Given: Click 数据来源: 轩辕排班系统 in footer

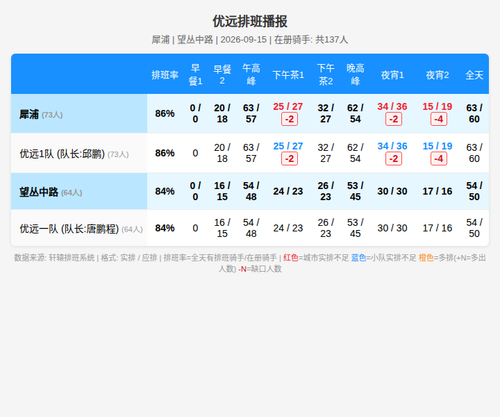Looking at the screenshot, I should 54,258.
